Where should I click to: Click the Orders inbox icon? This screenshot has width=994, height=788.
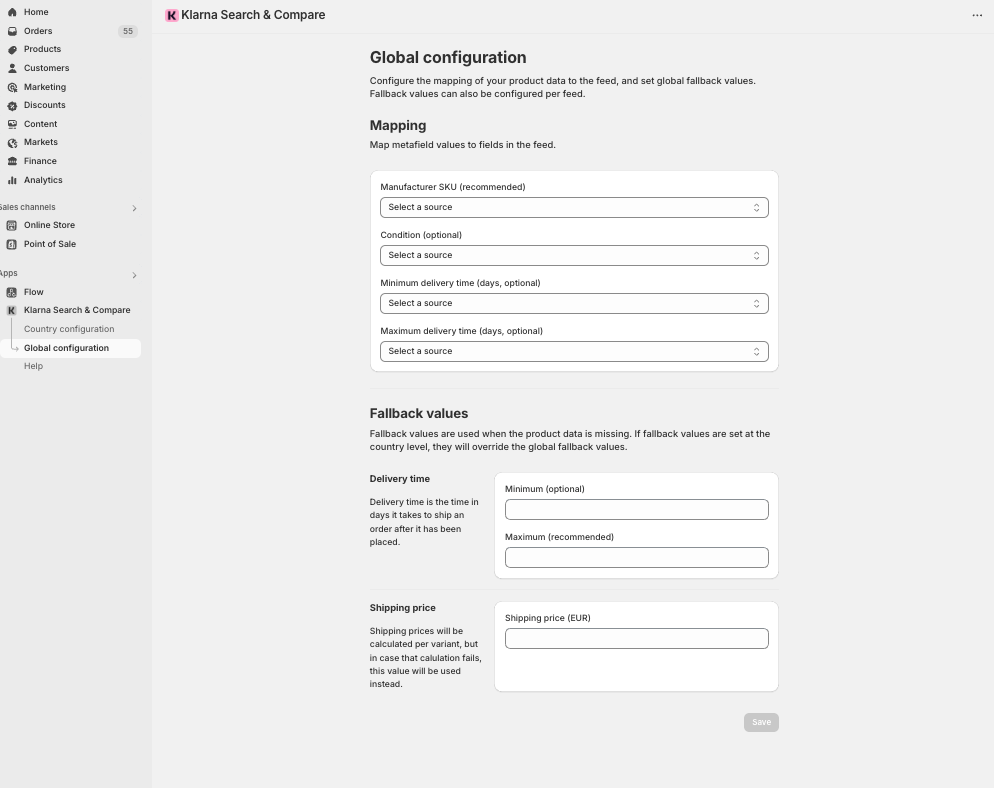pyautogui.click(x=12, y=31)
